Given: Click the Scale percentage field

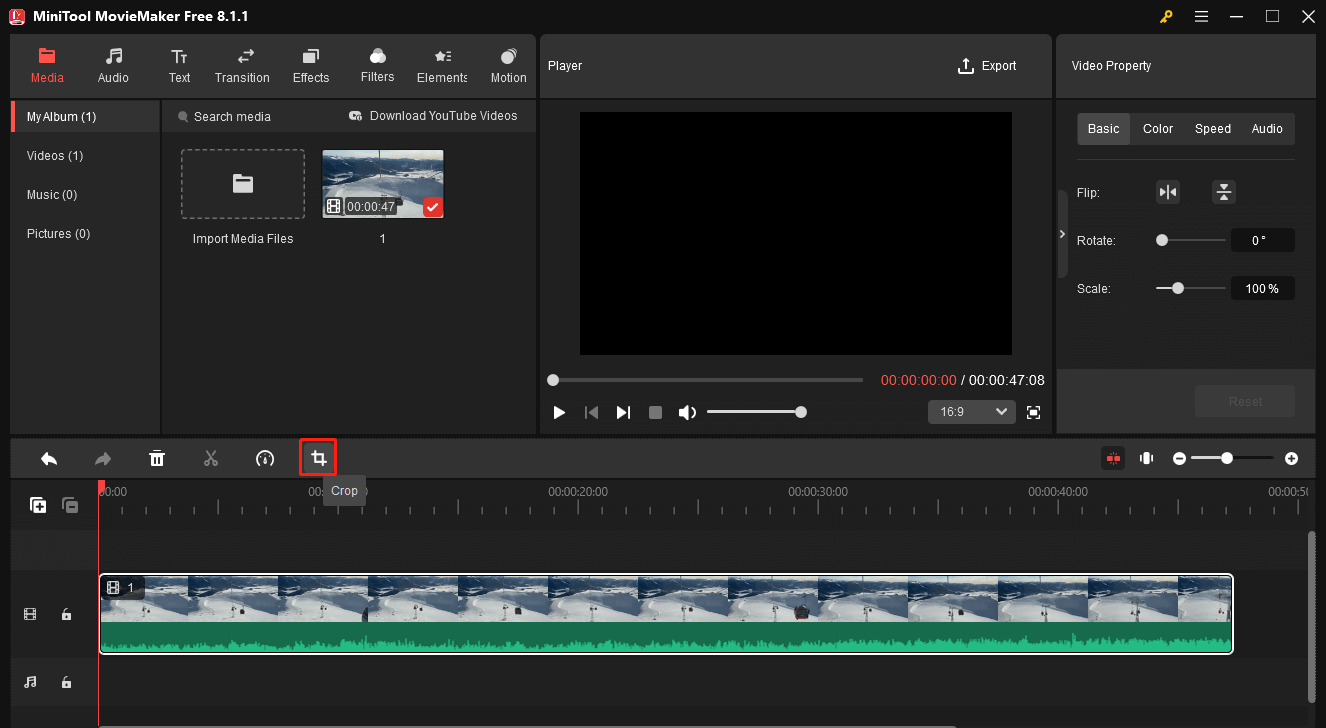Looking at the screenshot, I should pyautogui.click(x=1263, y=288).
